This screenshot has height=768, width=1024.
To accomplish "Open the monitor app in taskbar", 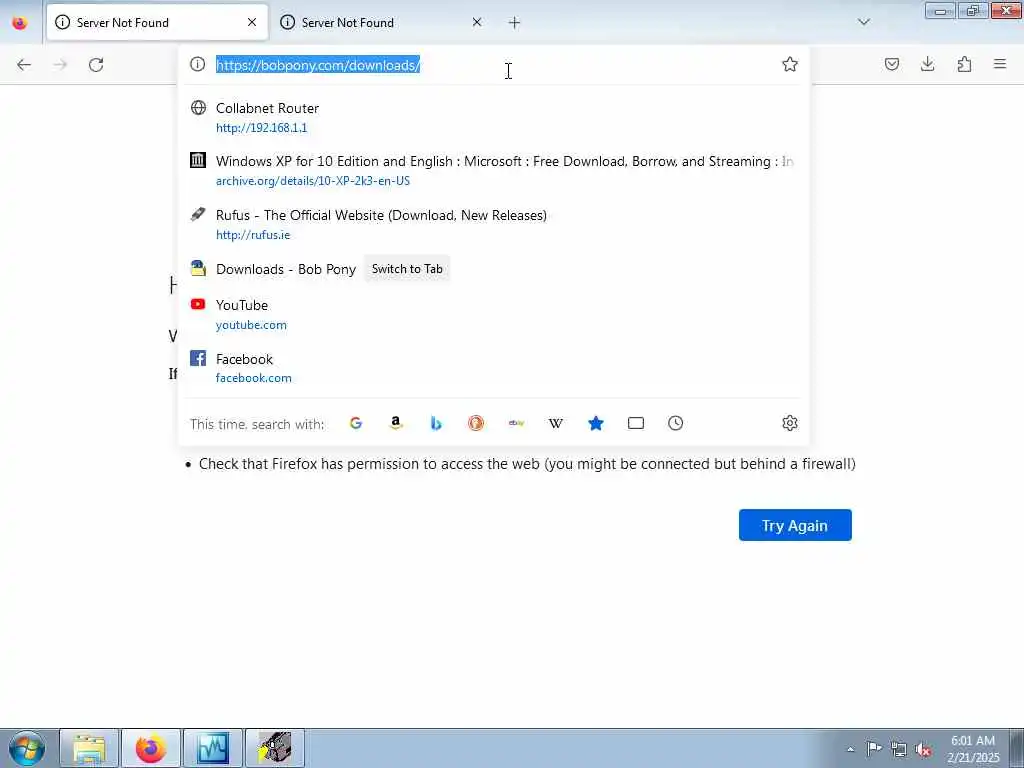I will (213, 748).
